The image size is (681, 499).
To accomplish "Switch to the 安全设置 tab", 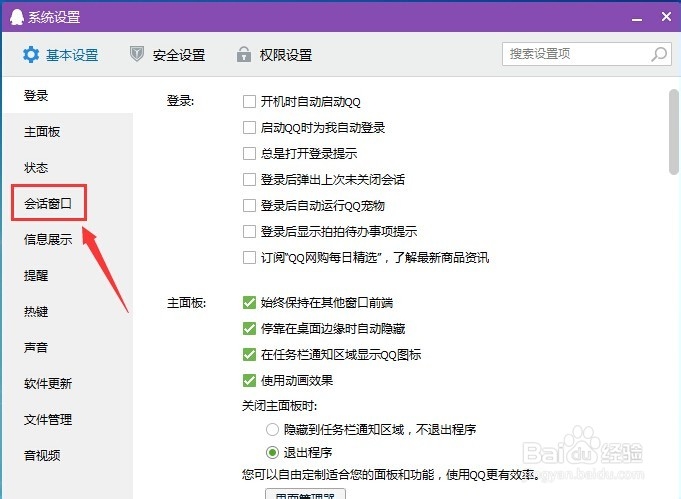I will (x=168, y=55).
